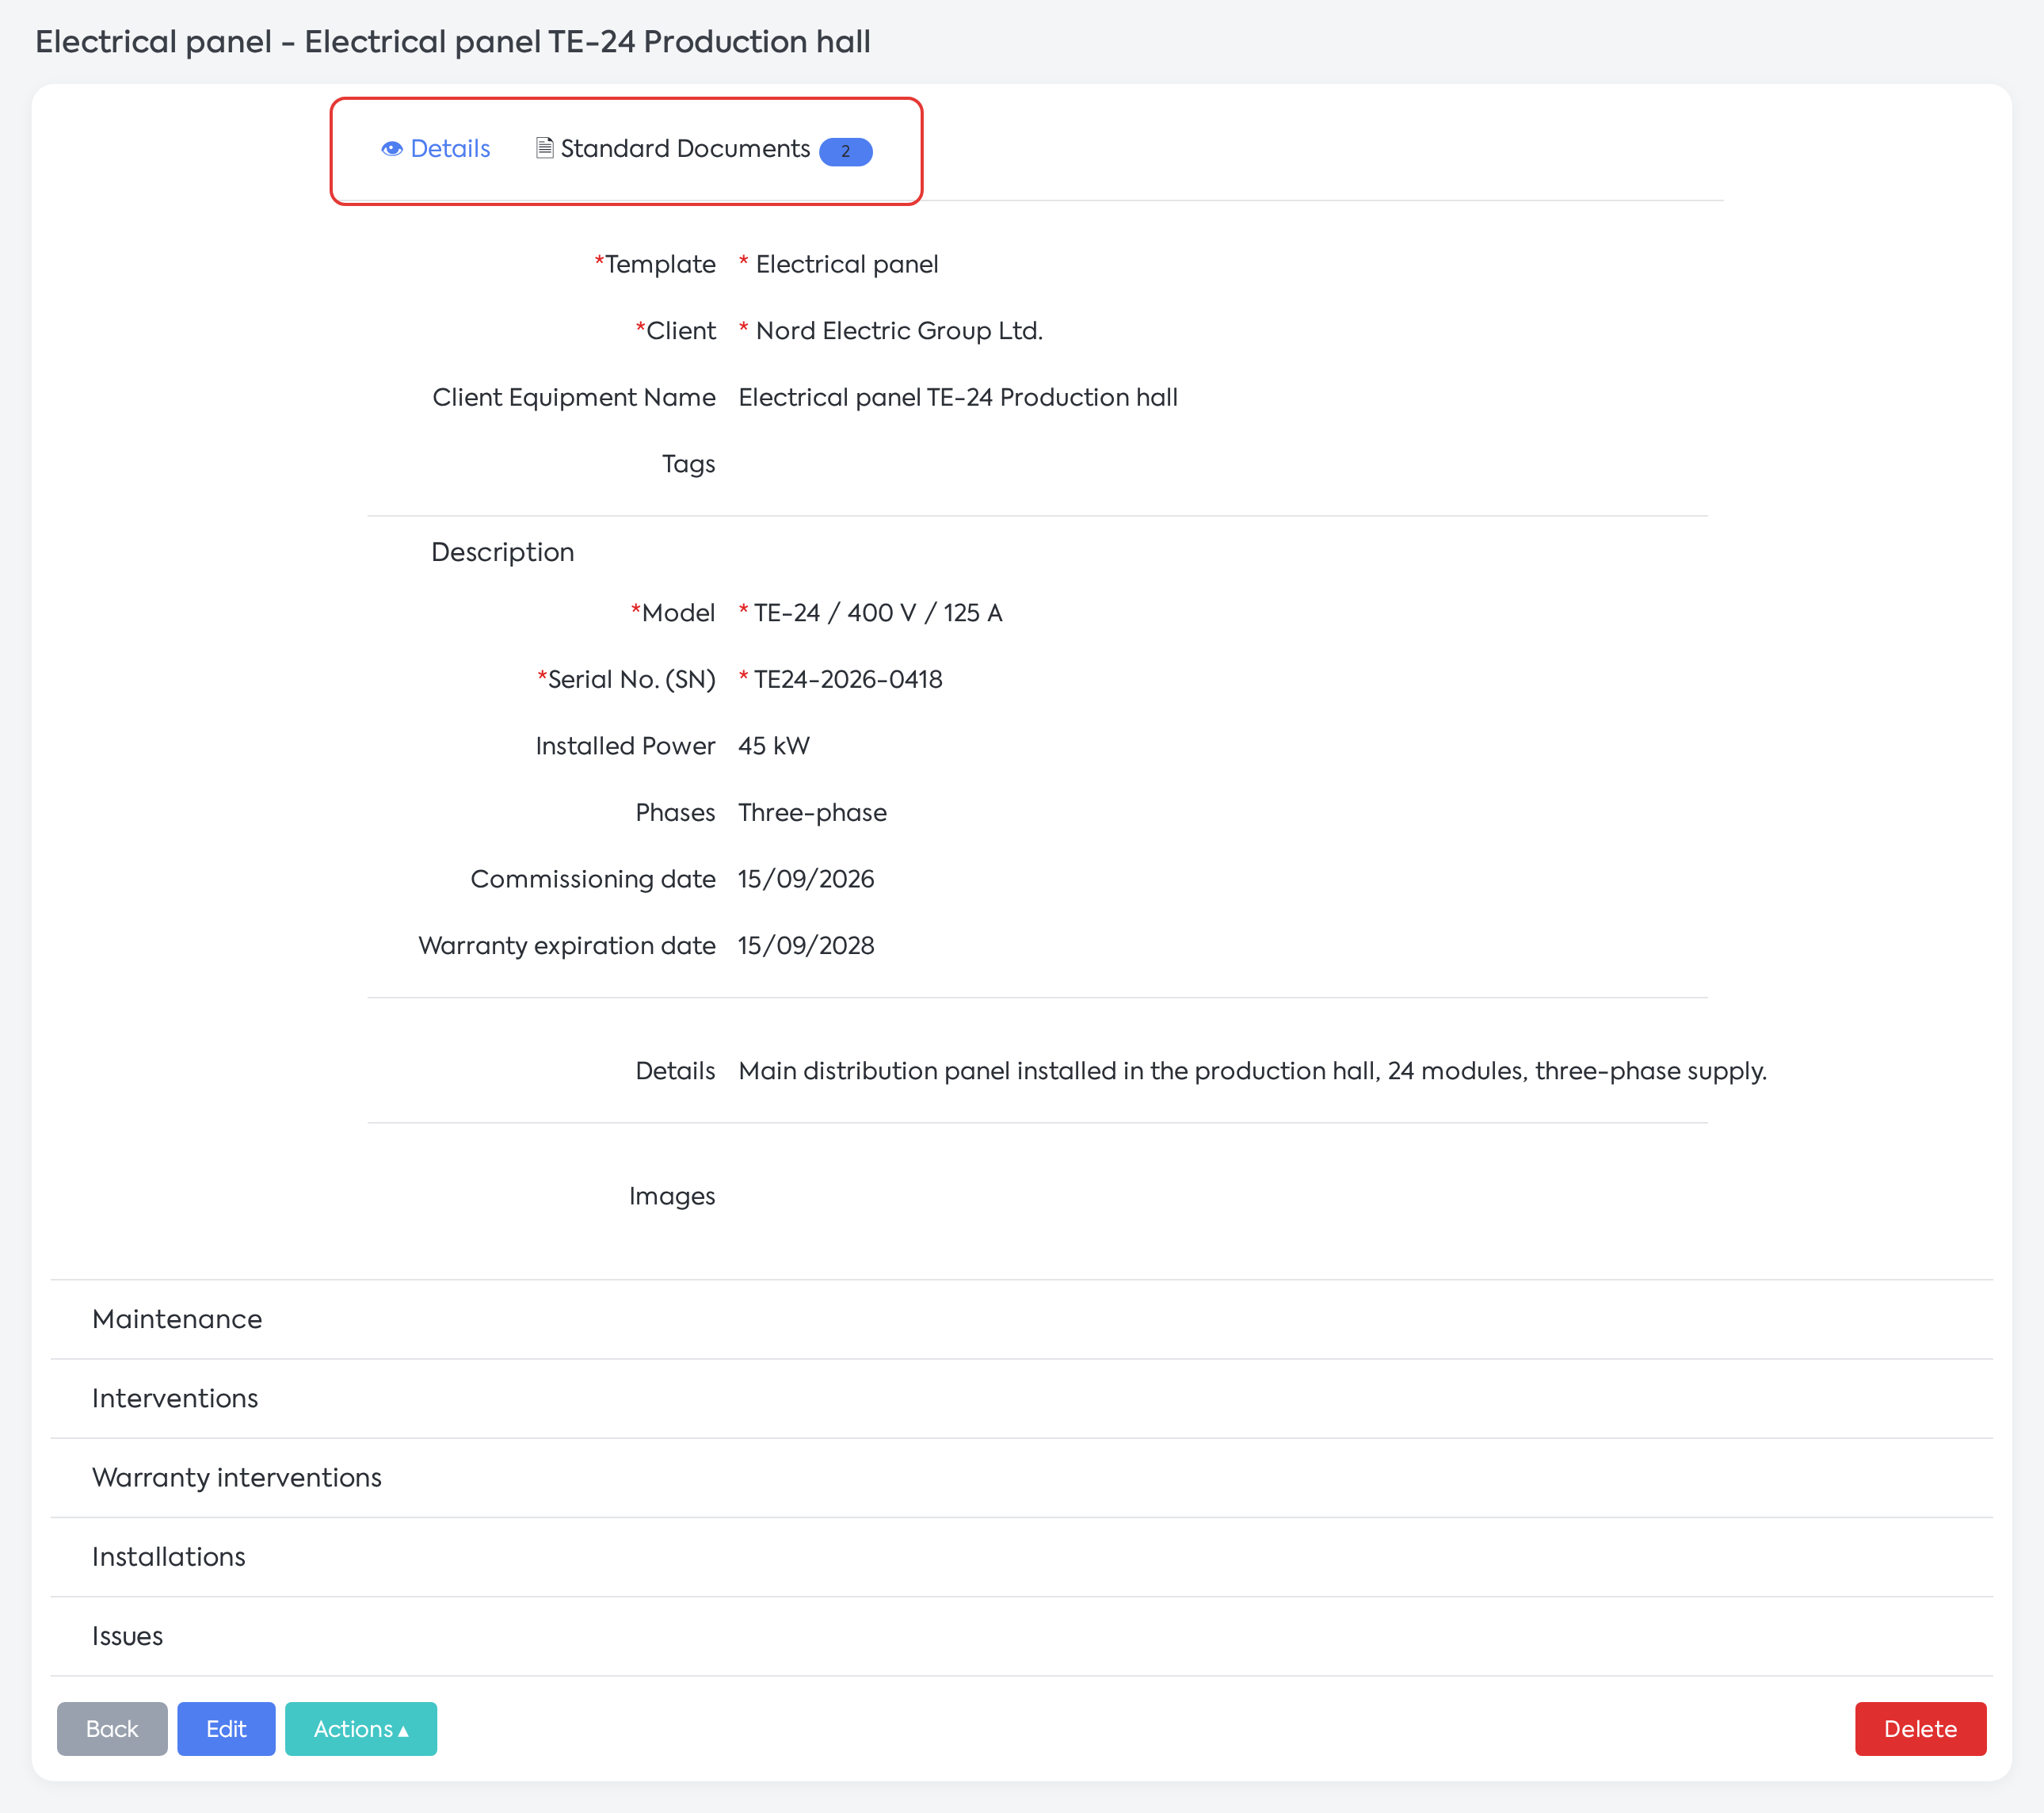
Task: Click the Back button
Action: point(112,1729)
